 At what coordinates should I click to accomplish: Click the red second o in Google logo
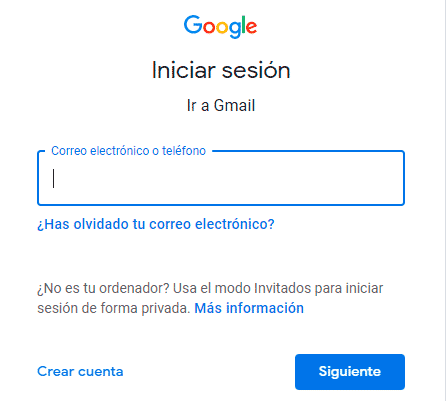click(209, 27)
